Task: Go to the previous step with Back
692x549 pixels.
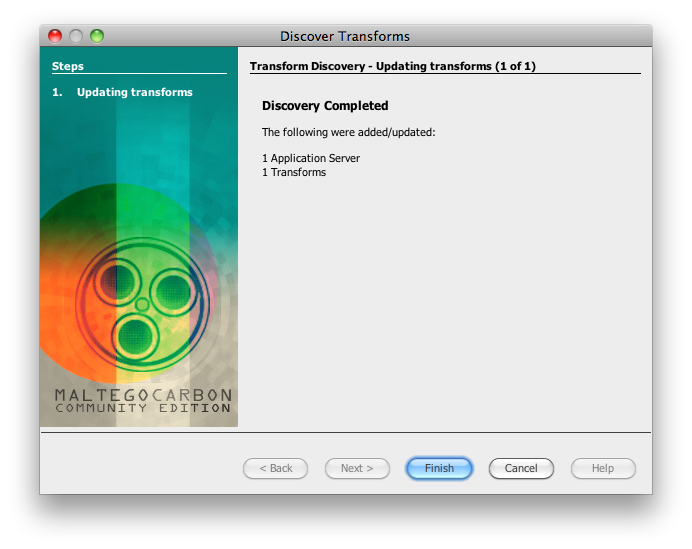Action: [275, 468]
